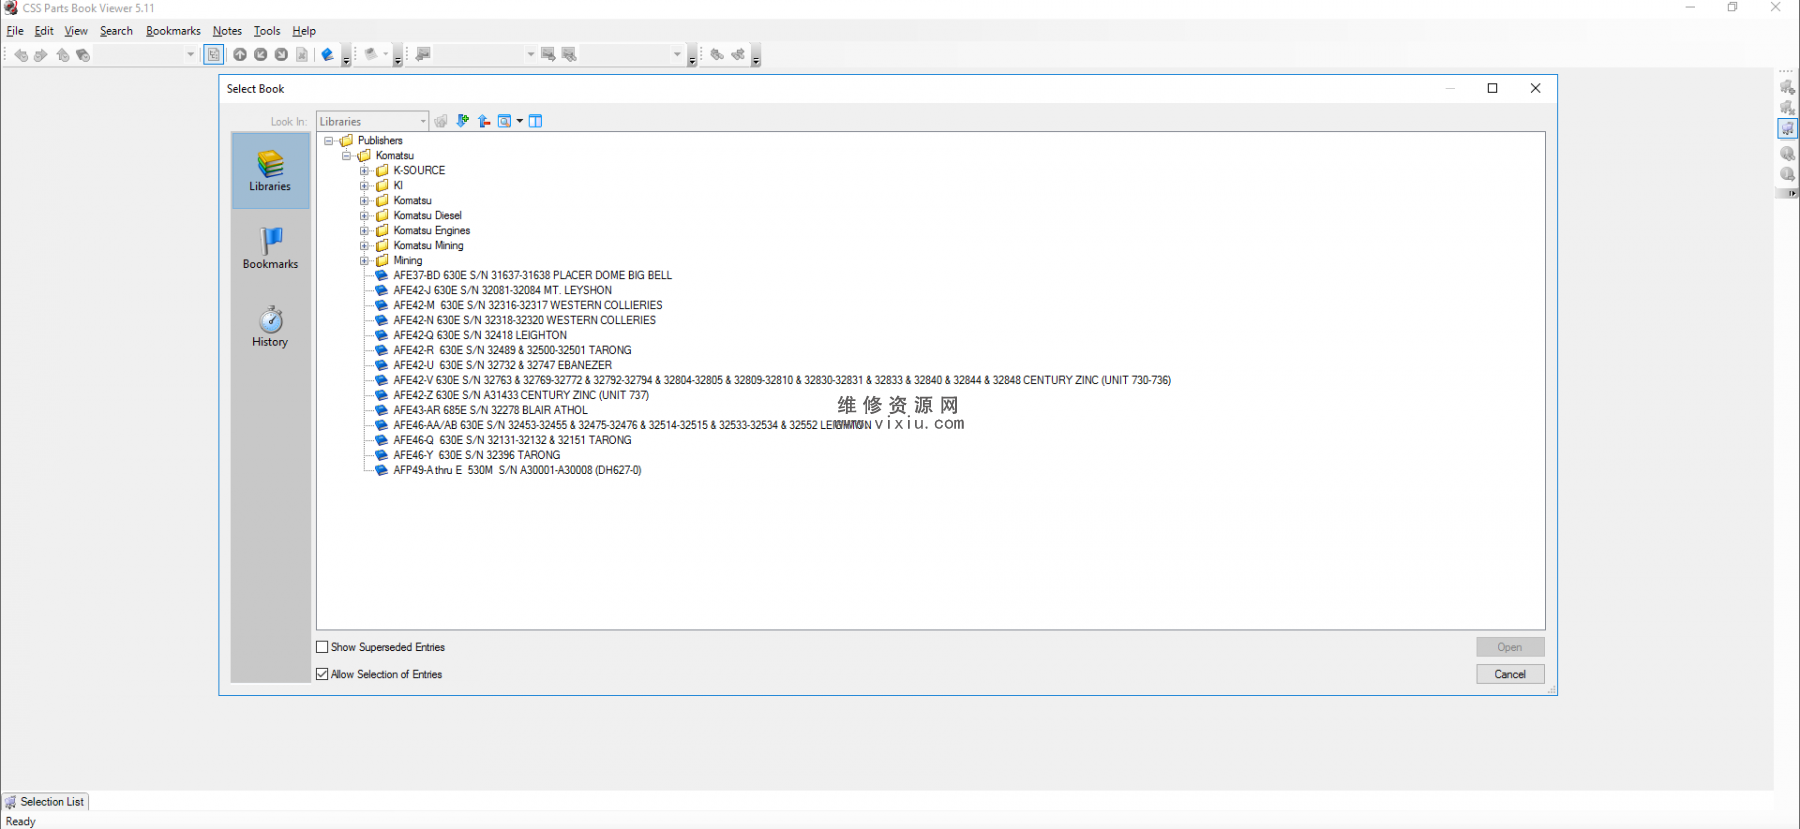
Task: Click the blue split pane layout icon
Action: 536,121
